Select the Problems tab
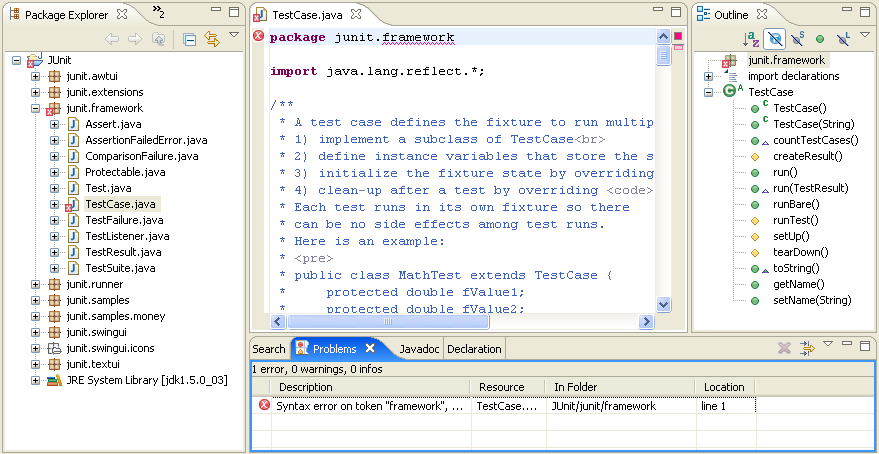The height and width of the screenshot is (454, 879). pos(335,349)
